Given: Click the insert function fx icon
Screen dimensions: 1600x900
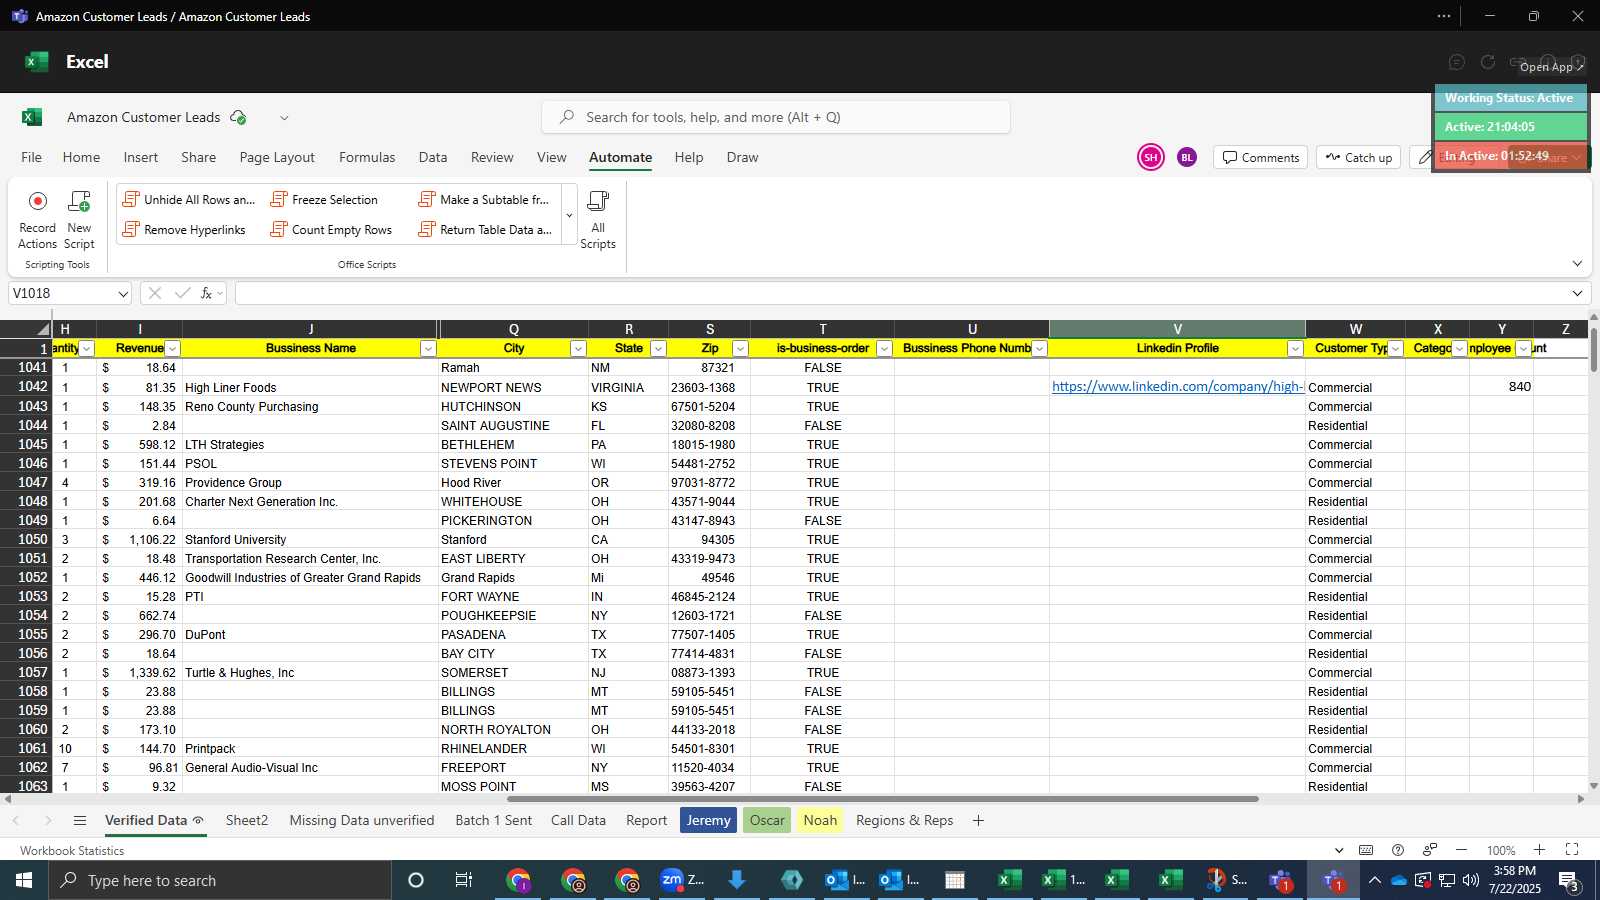Looking at the screenshot, I should (207, 293).
